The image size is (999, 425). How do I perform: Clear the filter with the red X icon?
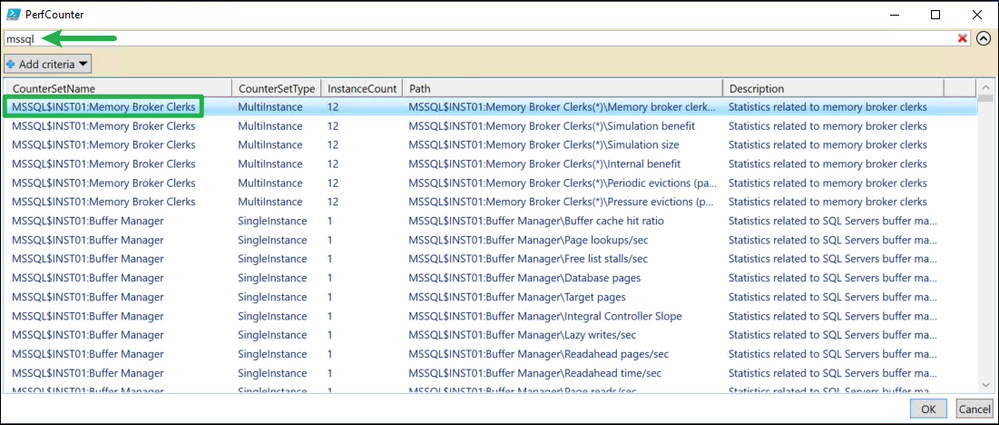tap(962, 39)
